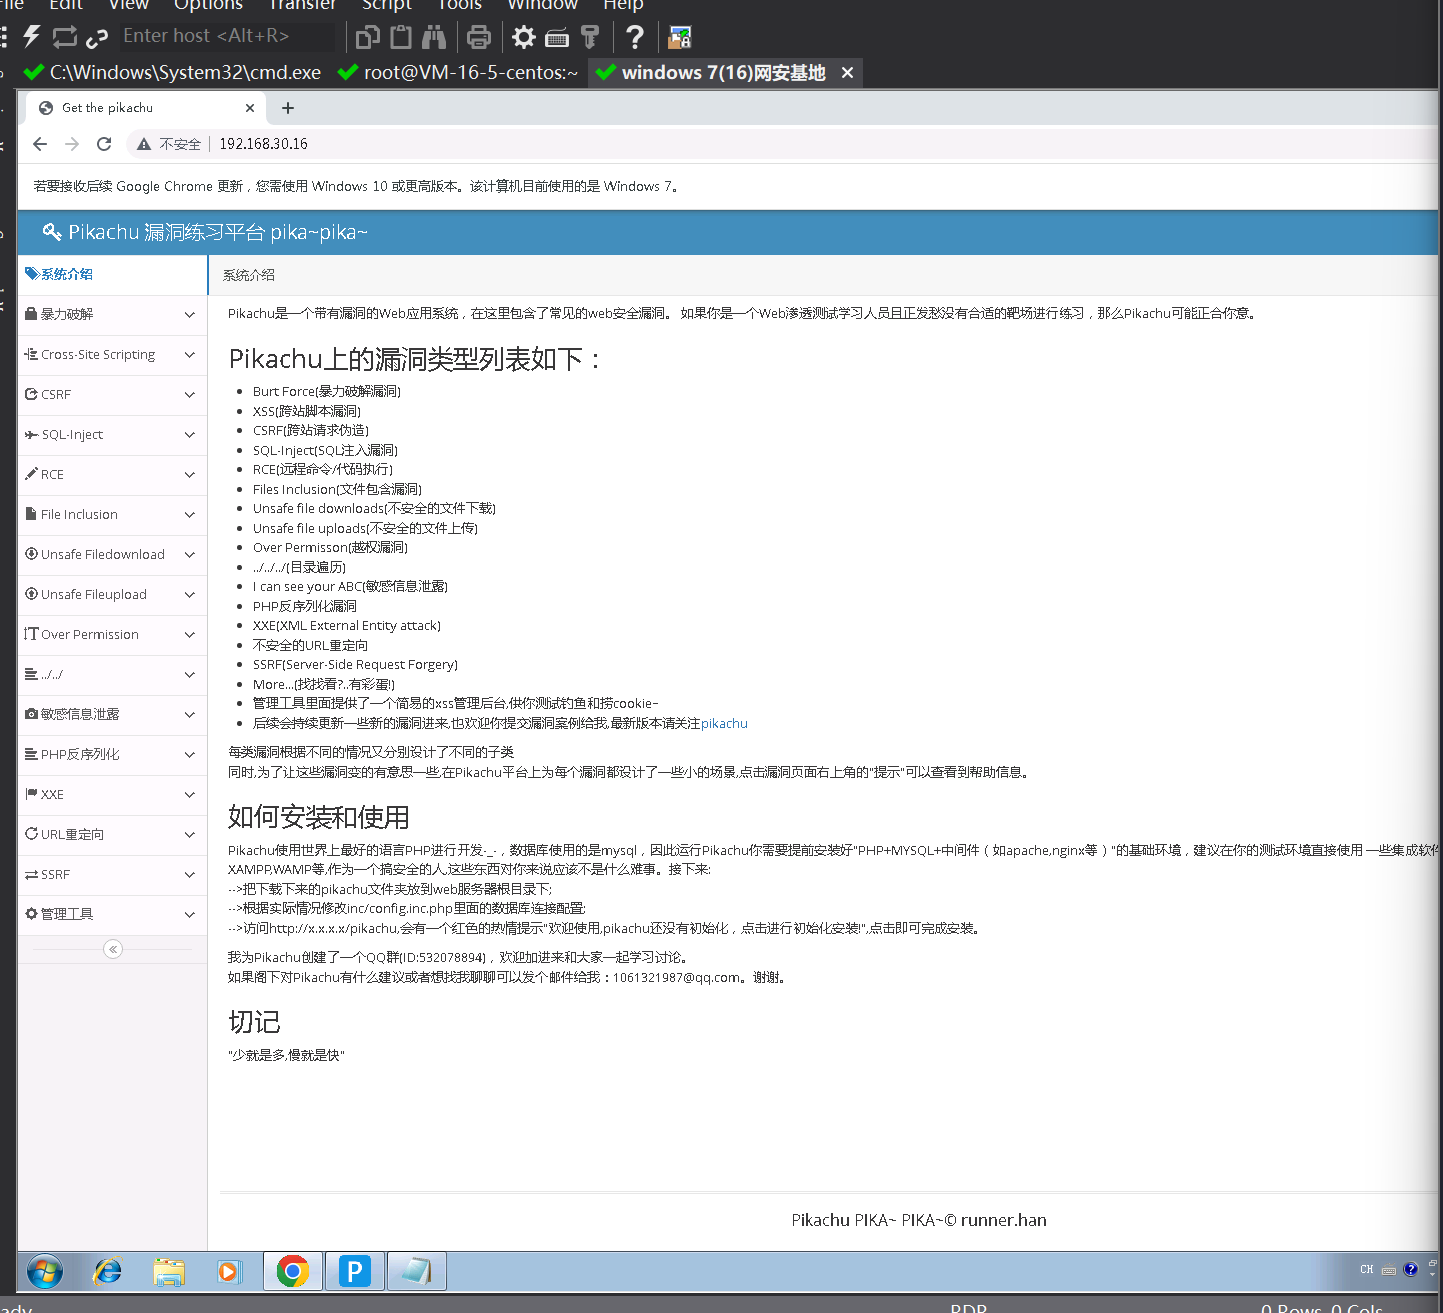1443x1313 pixels.
Task: Click the Help question mark icon
Action: (635, 37)
